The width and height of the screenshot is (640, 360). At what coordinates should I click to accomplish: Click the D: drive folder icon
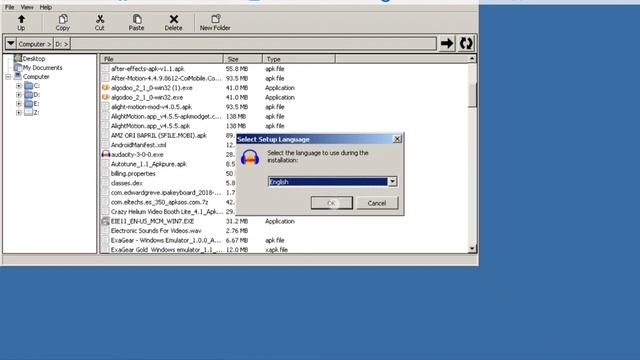[x=28, y=95]
